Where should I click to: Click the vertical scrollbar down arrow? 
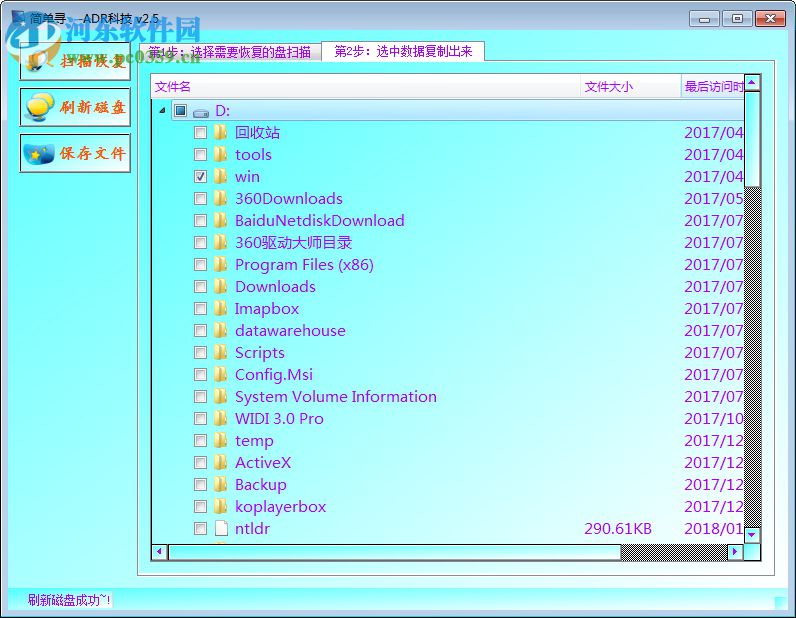click(752, 535)
